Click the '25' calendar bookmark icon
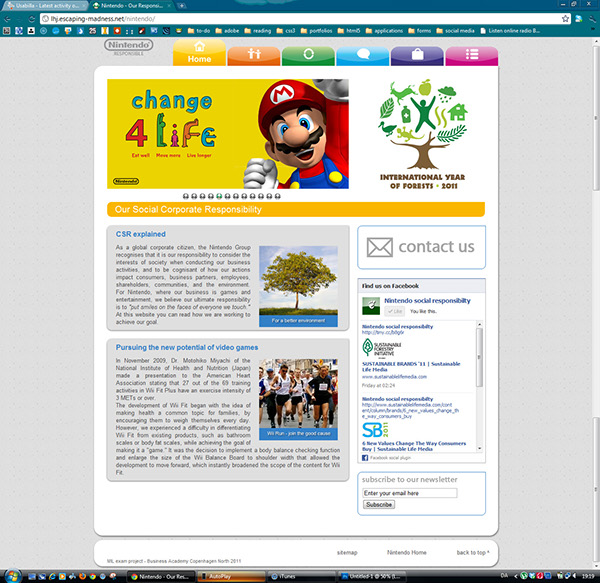The image size is (600, 583). pyautogui.click(x=92, y=31)
